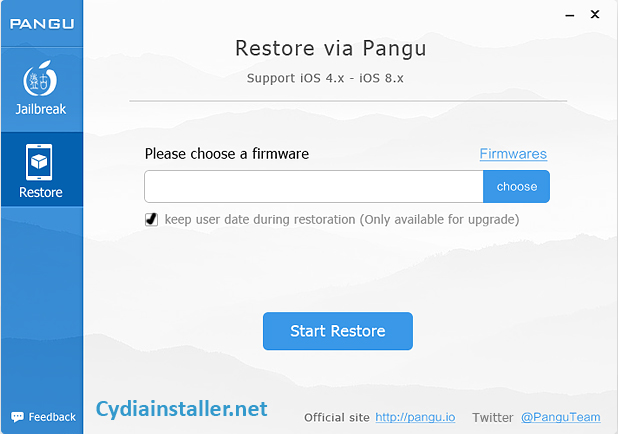
Task: Click the Start Restore button
Action: click(x=337, y=331)
